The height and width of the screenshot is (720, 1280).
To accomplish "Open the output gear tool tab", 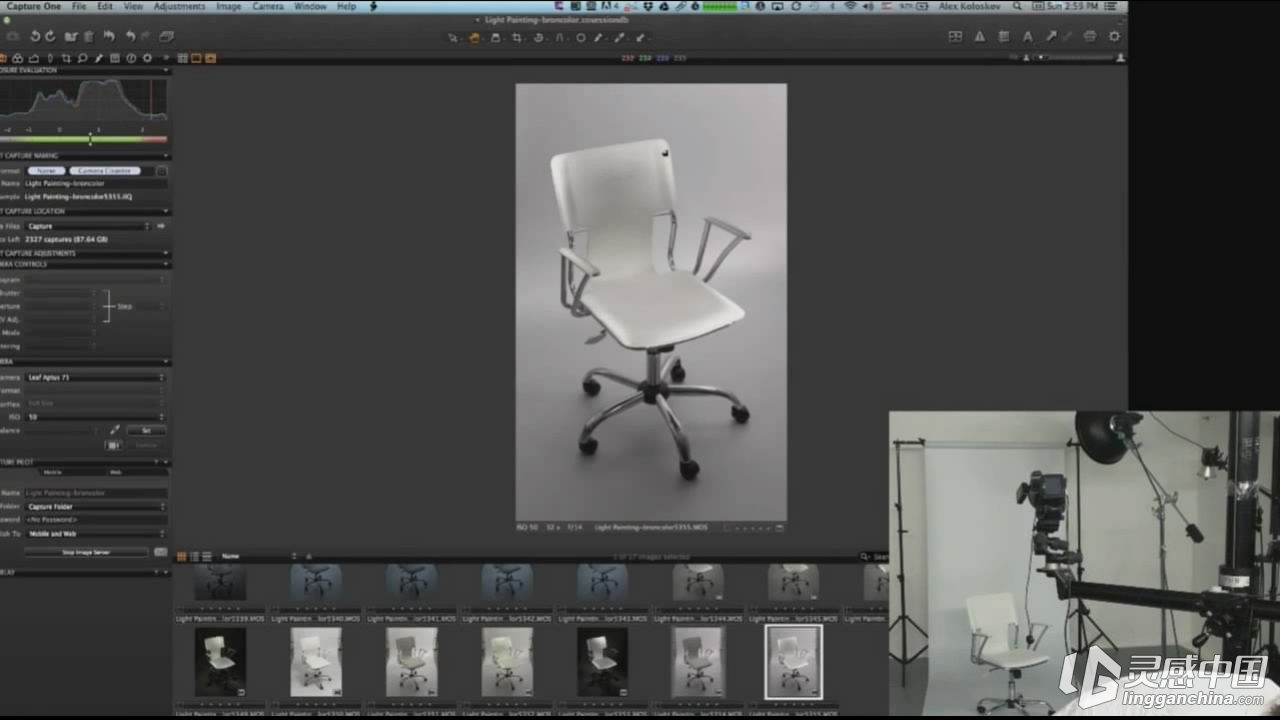I will (x=147, y=58).
